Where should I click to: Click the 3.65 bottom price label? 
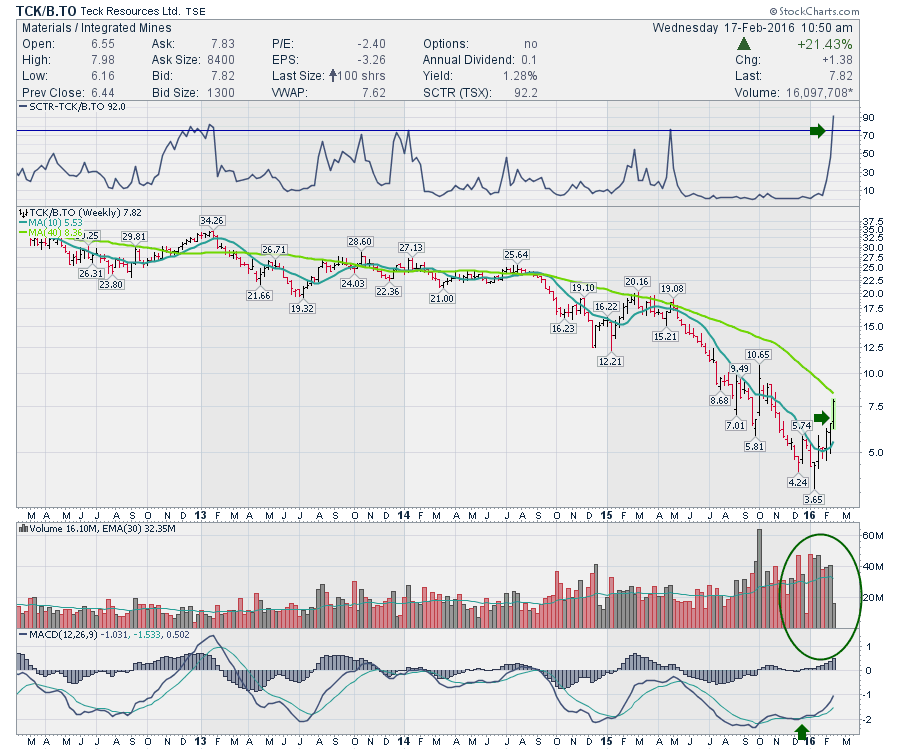click(x=814, y=500)
